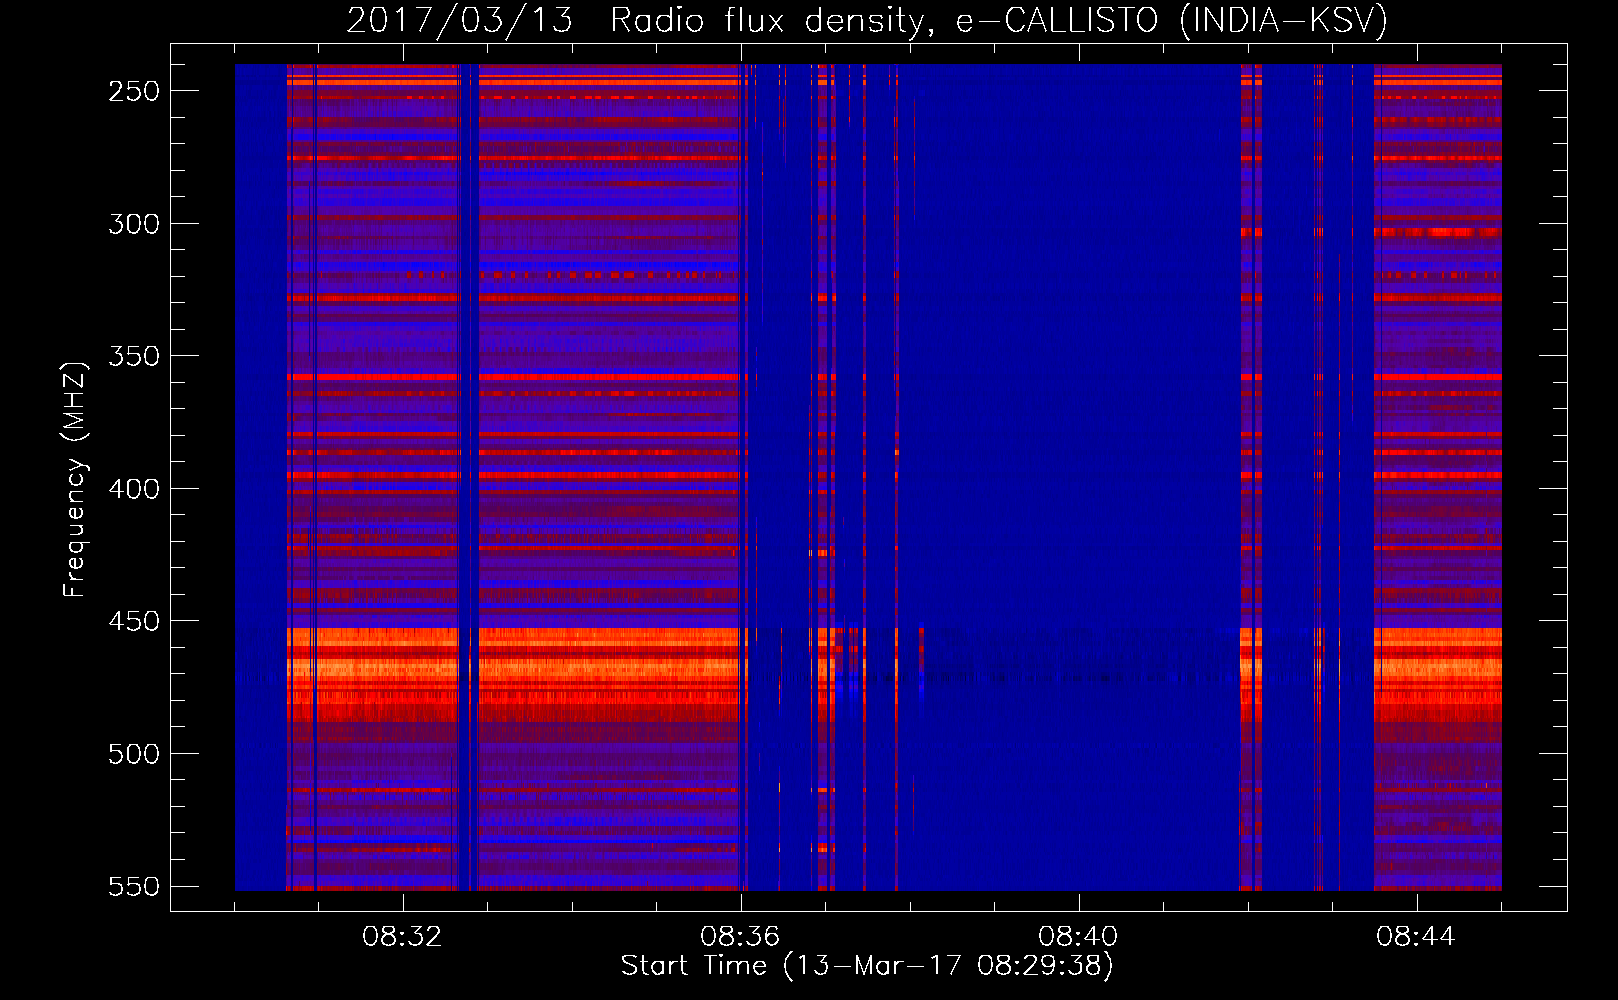Click the 'Start Time (13-Mar-17 08:29:38)' label

pyautogui.click(x=867, y=965)
